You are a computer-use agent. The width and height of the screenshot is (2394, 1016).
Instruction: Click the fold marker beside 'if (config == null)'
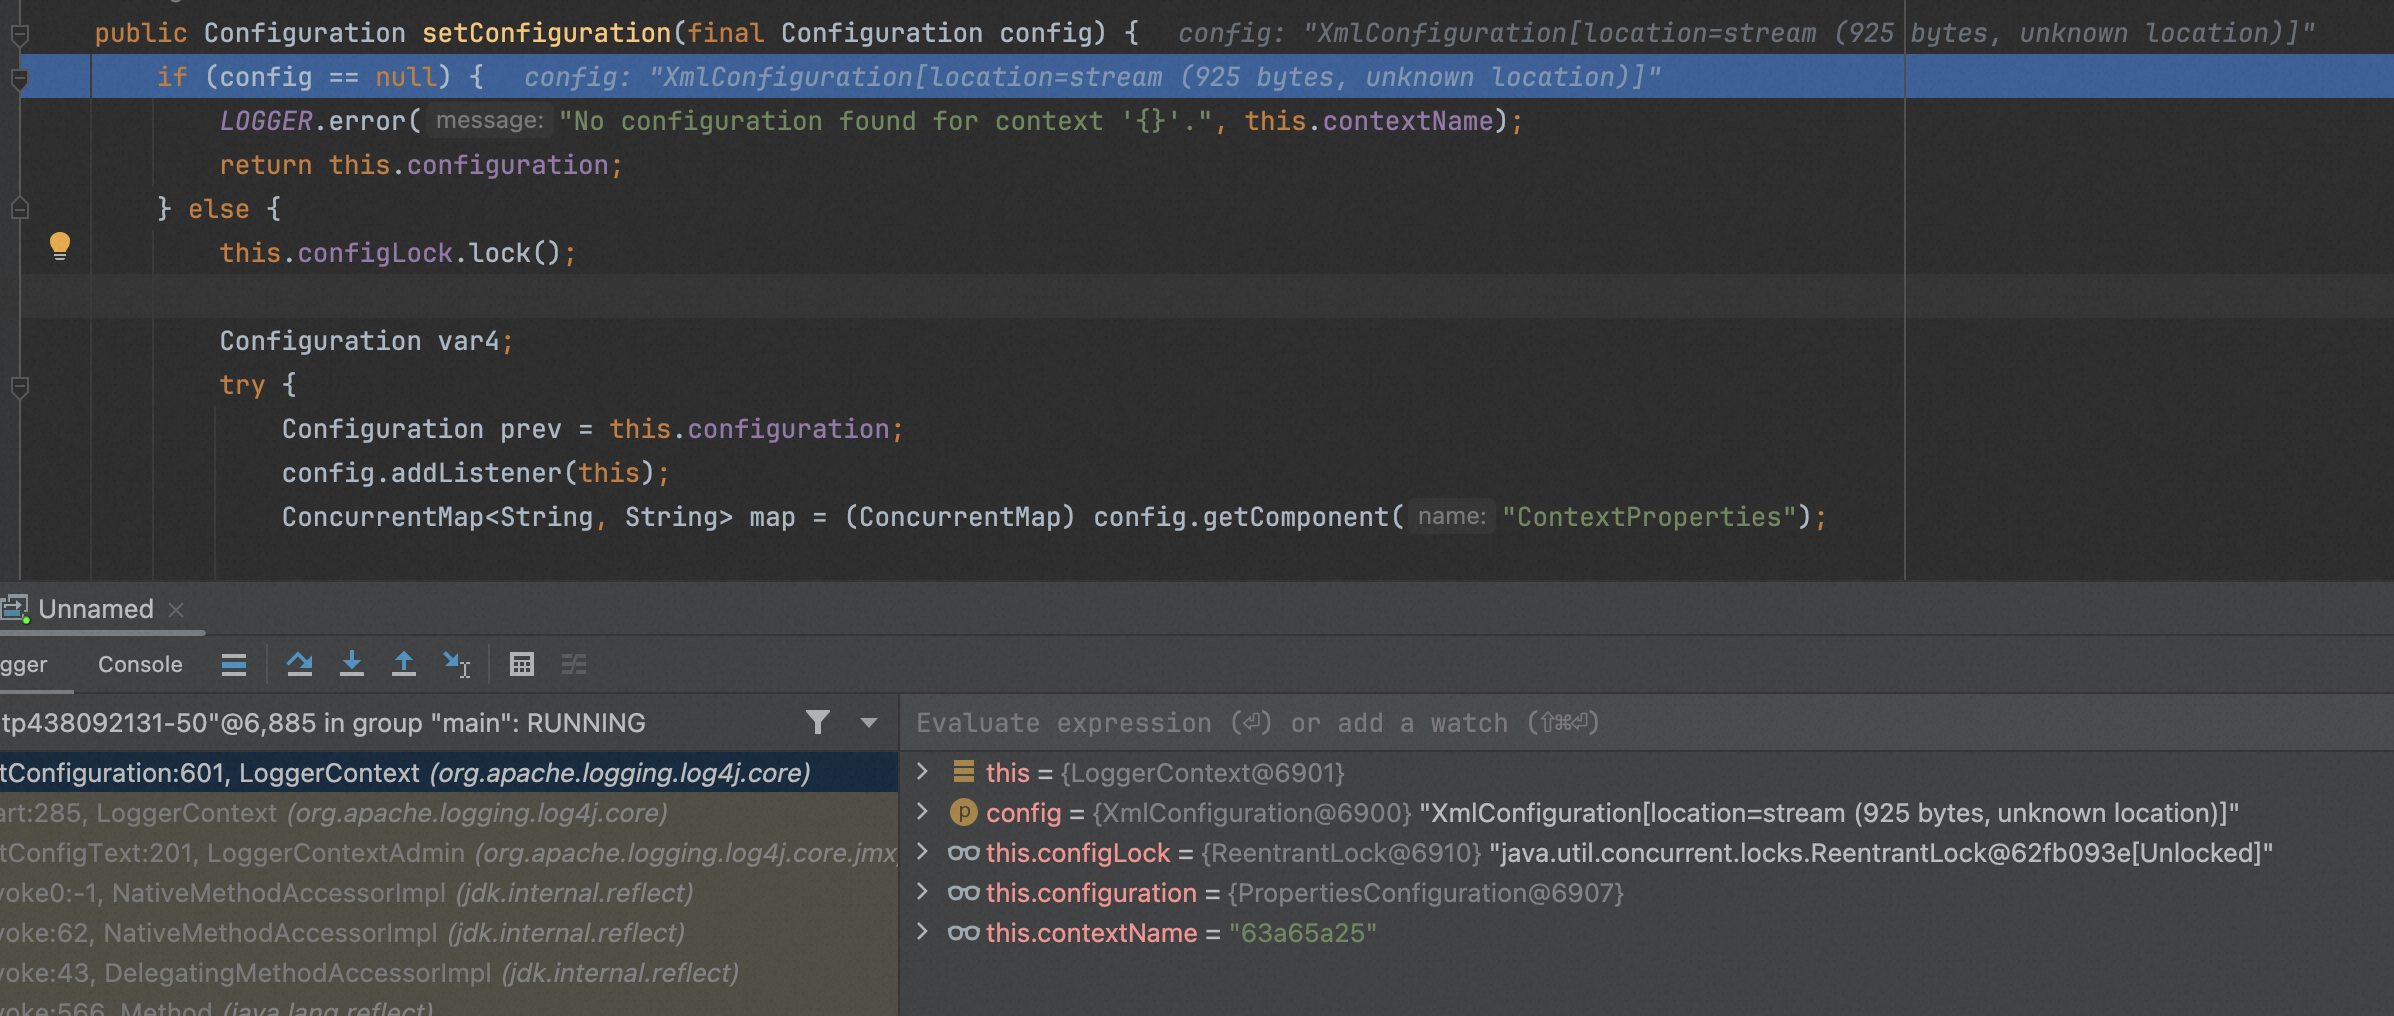19,79
